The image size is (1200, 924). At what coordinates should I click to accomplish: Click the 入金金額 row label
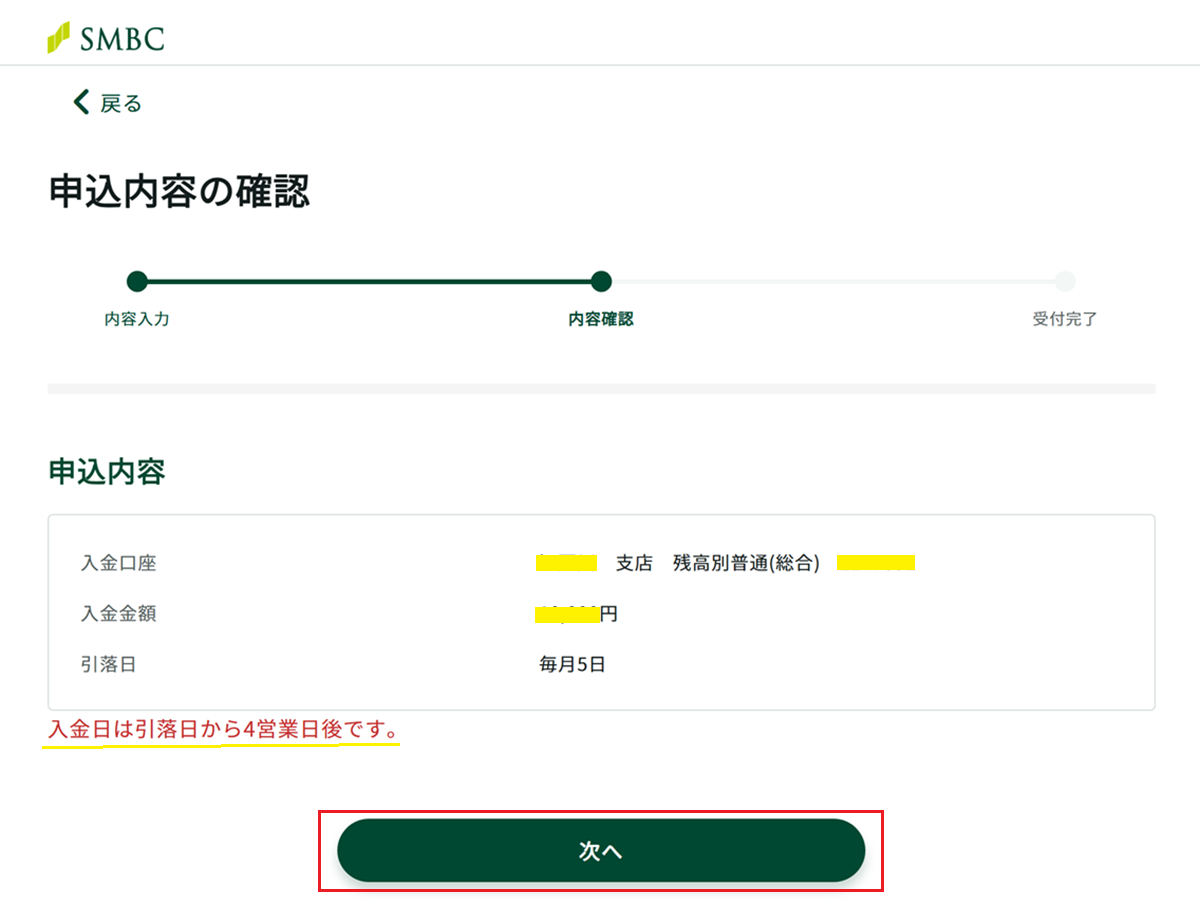coord(118,614)
